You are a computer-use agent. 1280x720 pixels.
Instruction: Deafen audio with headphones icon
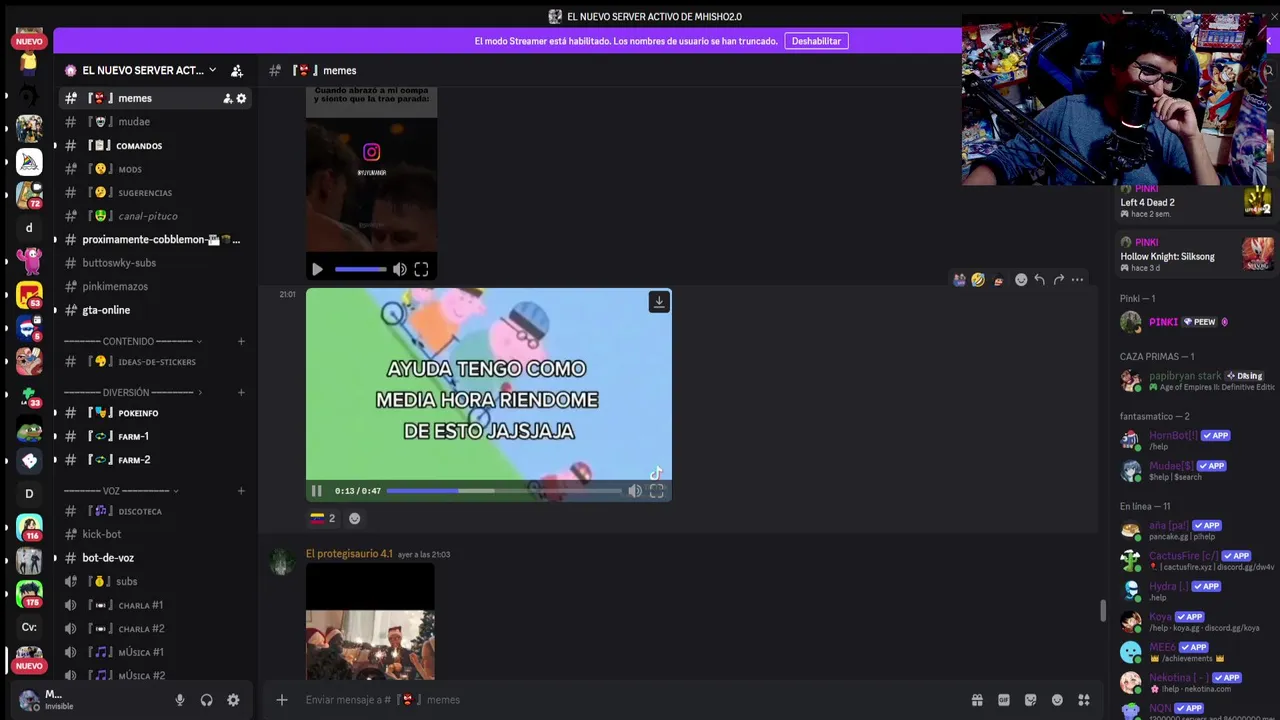pos(206,700)
